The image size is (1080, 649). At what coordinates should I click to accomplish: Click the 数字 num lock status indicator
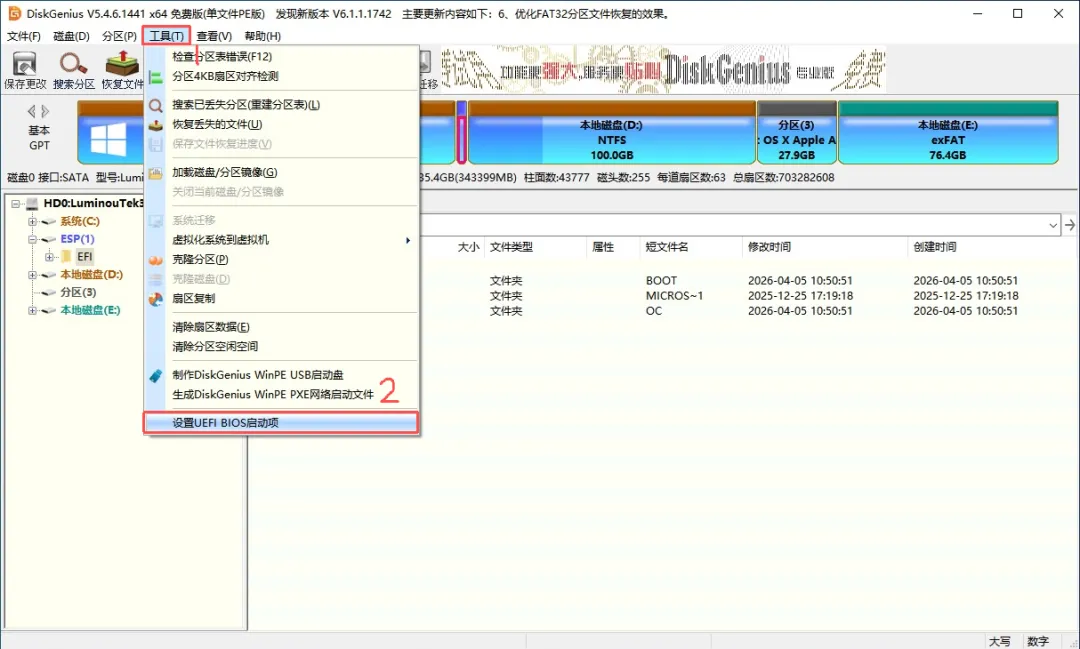pos(1038,641)
